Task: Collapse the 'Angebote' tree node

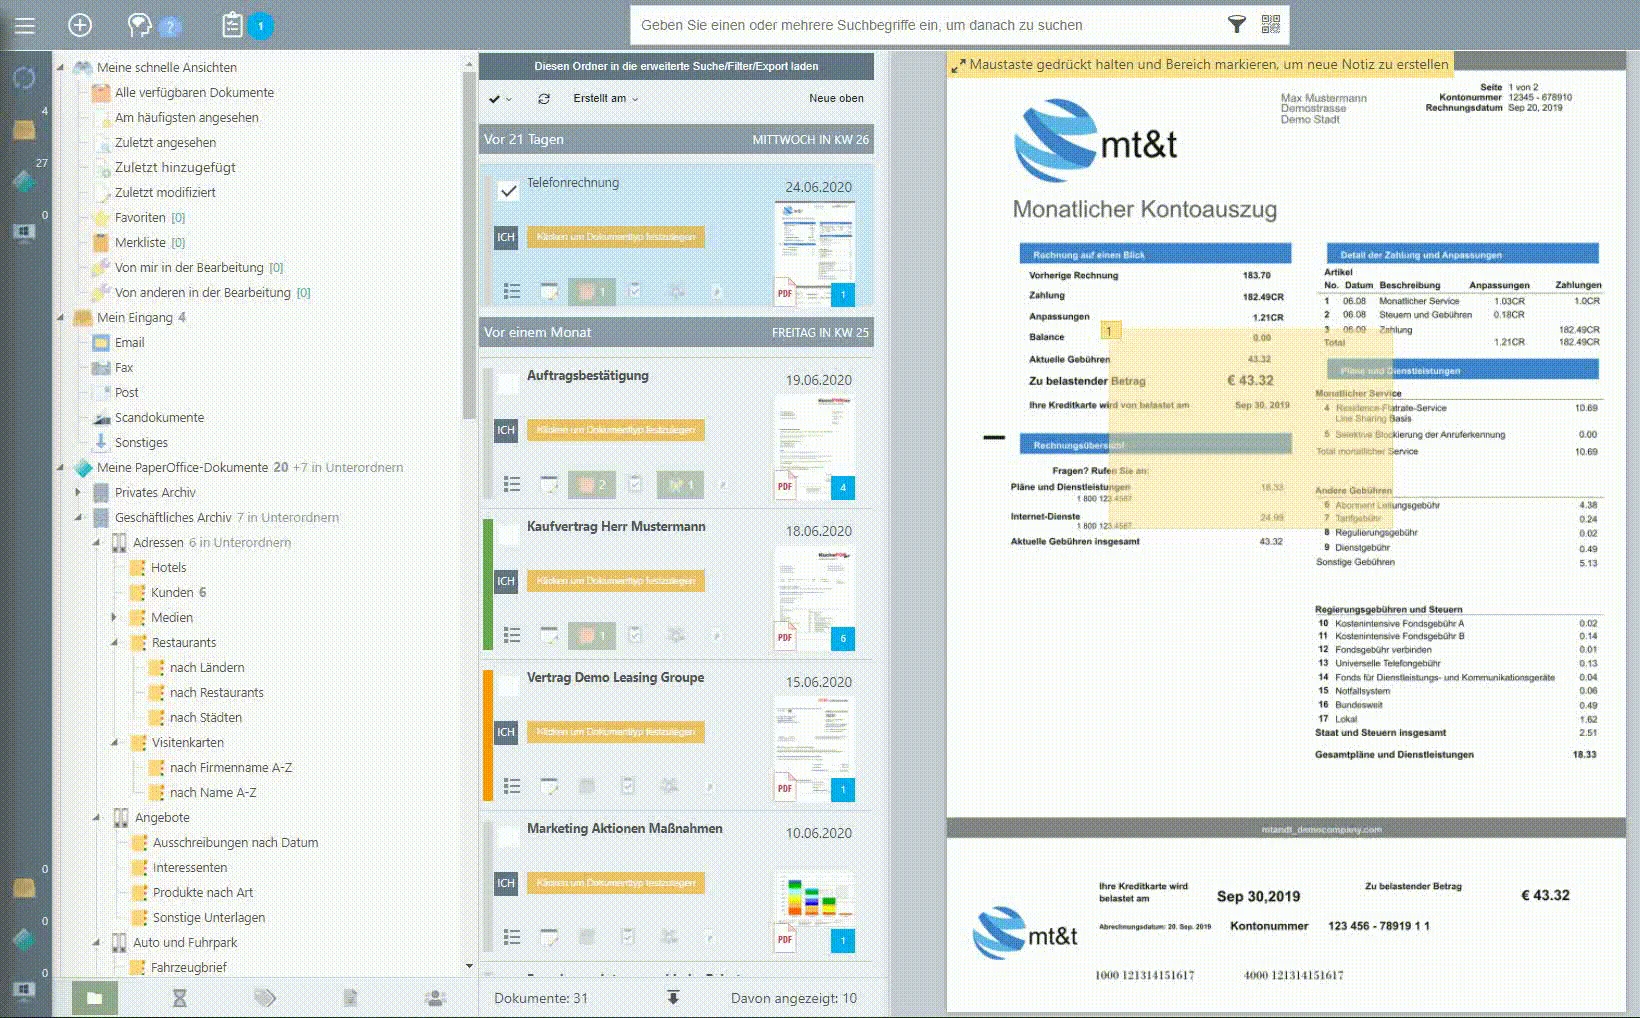Action: coord(96,818)
